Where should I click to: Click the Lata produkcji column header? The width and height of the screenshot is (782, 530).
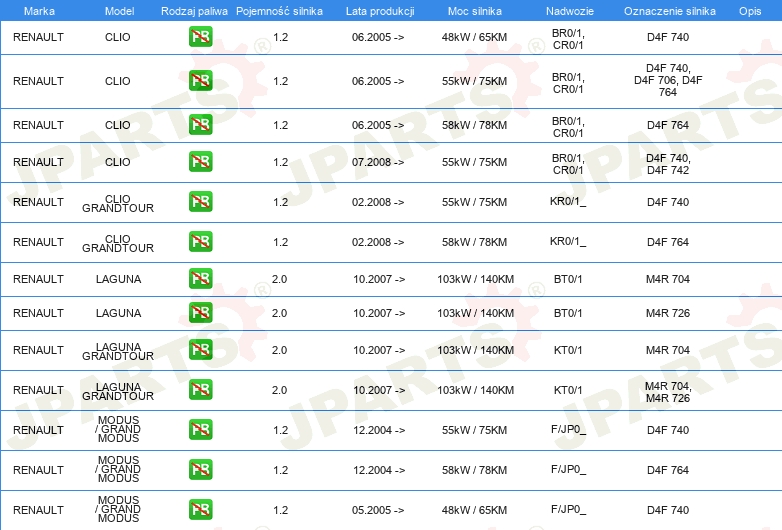click(380, 11)
